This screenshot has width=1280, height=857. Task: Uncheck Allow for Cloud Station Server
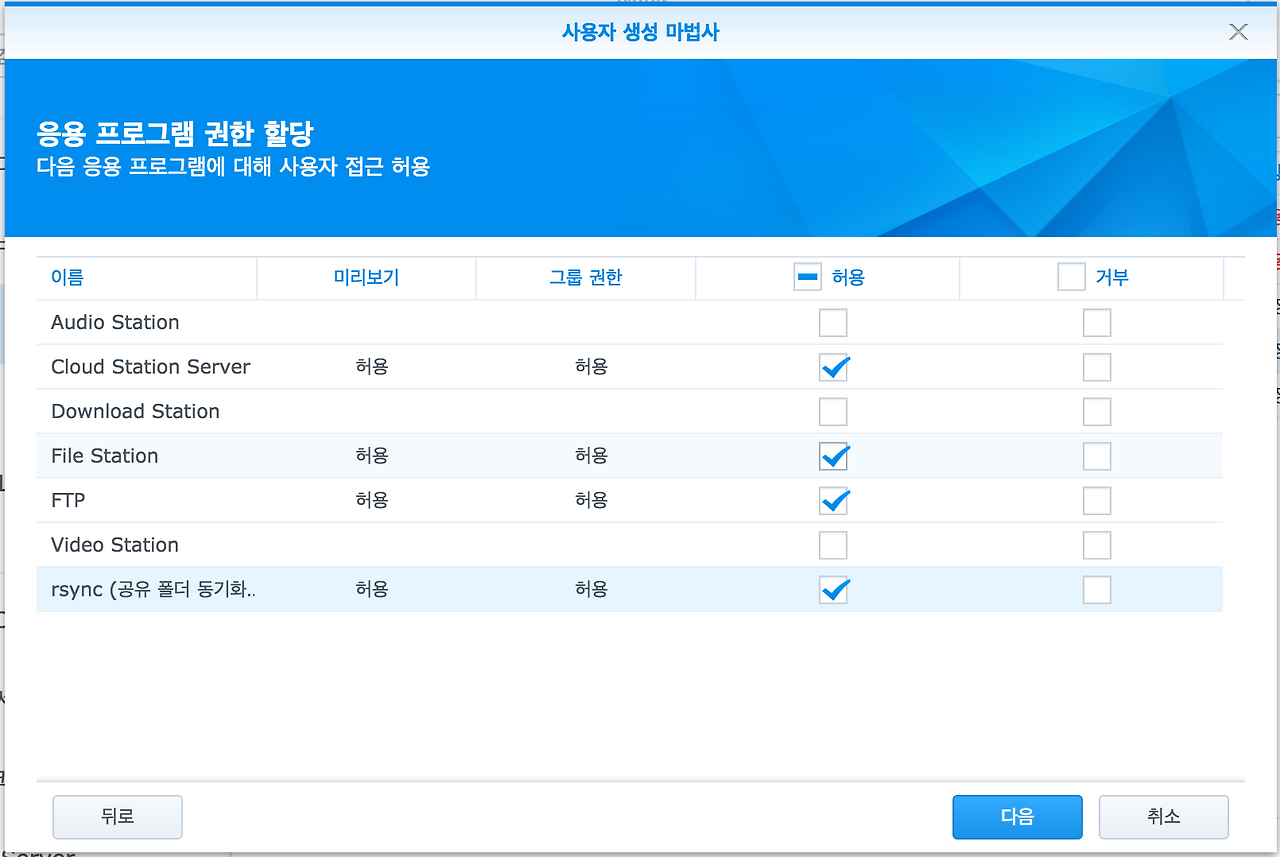tap(833, 367)
